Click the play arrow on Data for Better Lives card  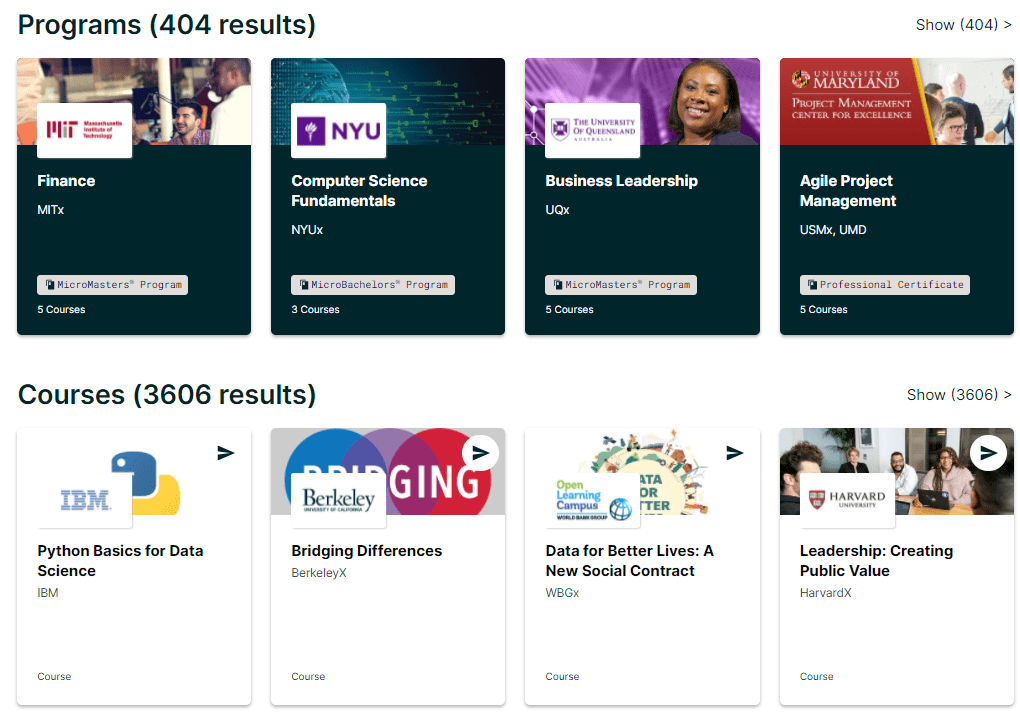point(734,453)
